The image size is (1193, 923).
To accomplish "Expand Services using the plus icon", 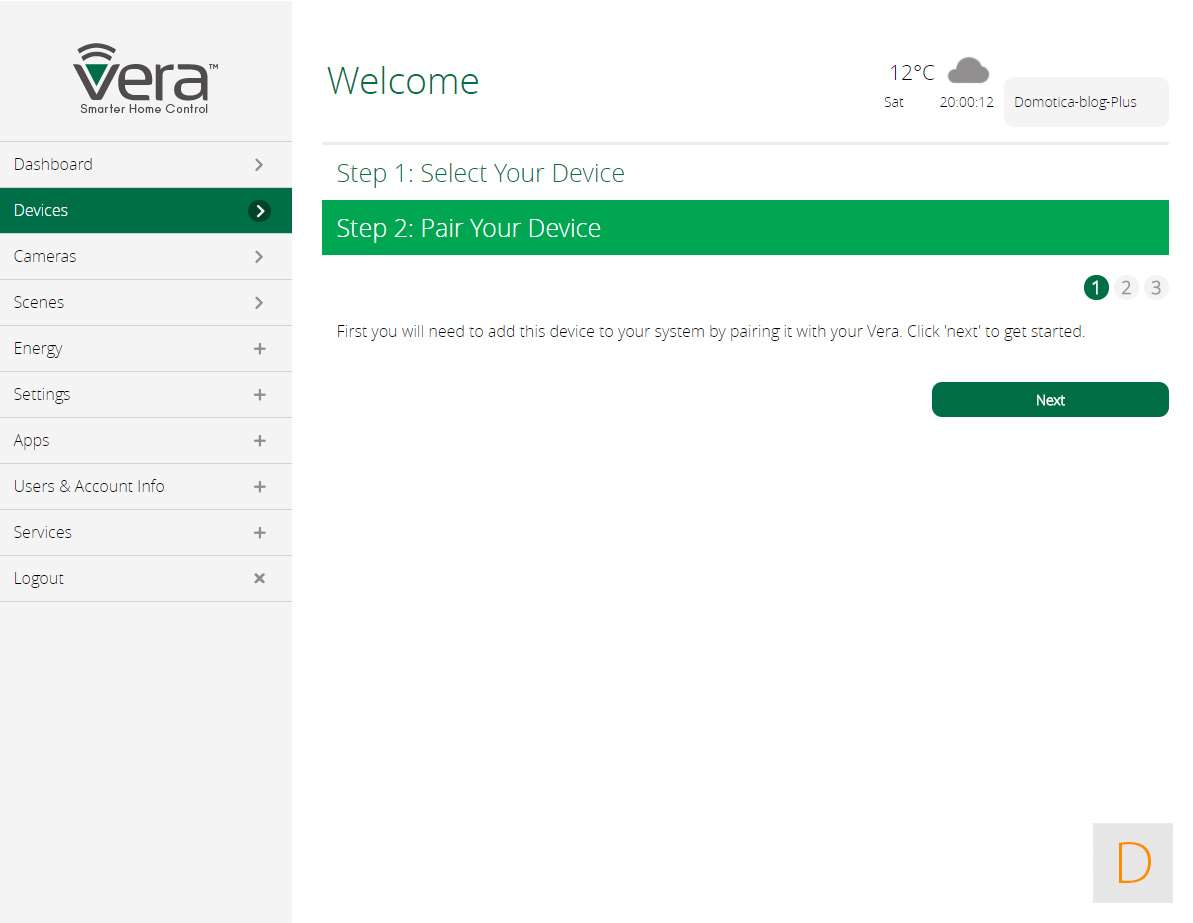I will click(x=259, y=533).
